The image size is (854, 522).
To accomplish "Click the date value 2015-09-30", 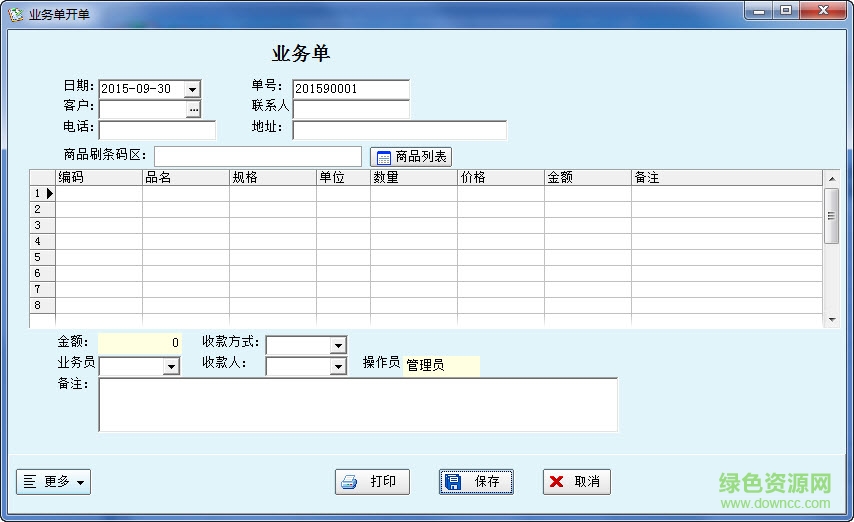I will coord(136,89).
